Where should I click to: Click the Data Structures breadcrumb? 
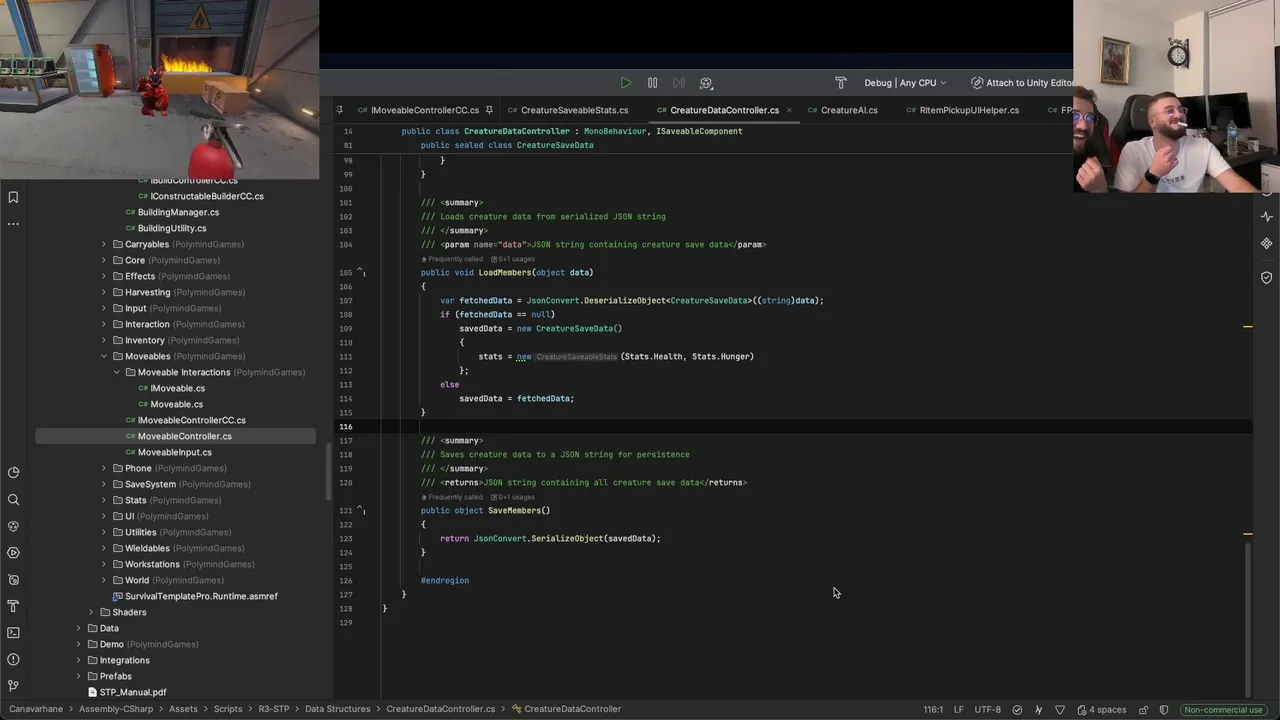click(337, 709)
